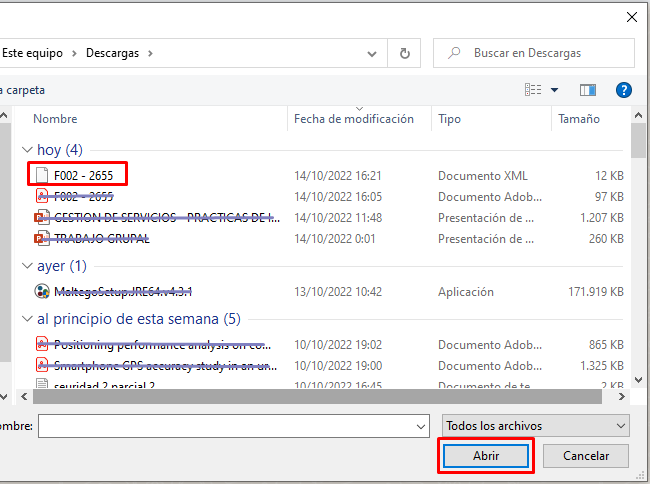Sort by Fecha de modificación column
This screenshot has width=650, height=484.
[354, 119]
